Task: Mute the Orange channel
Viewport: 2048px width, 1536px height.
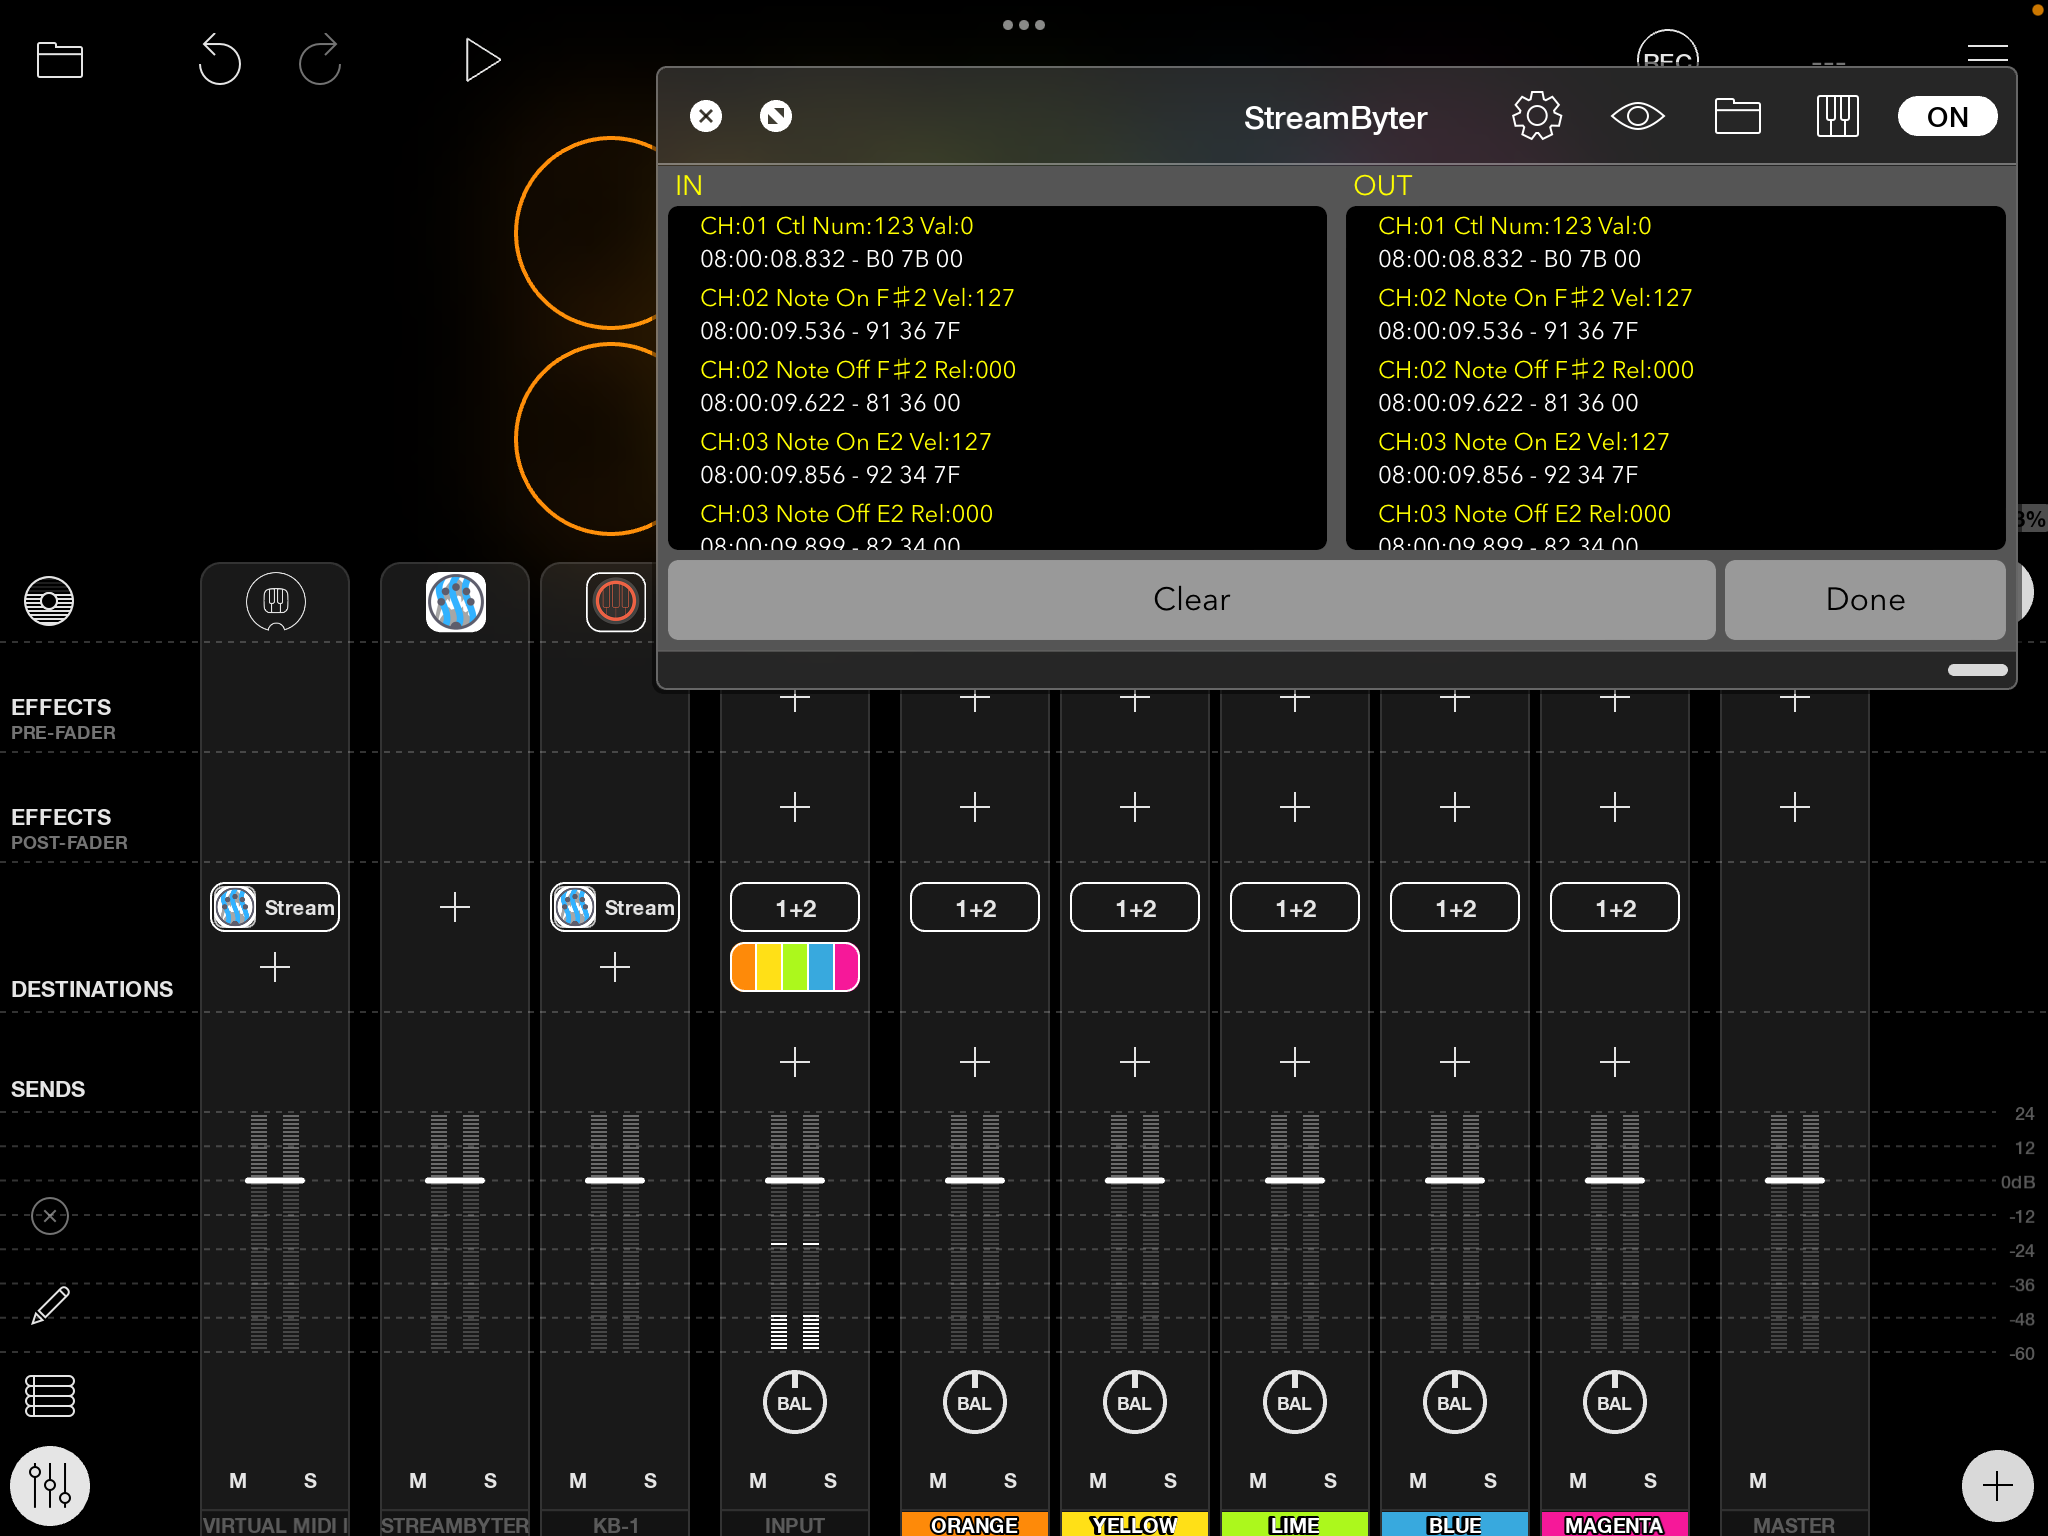Action: point(938,1481)
